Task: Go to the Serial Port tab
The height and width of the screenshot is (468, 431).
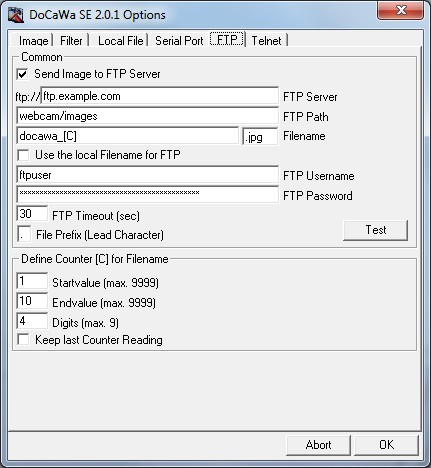Action: pyautogui.click(x=179, y=41)
